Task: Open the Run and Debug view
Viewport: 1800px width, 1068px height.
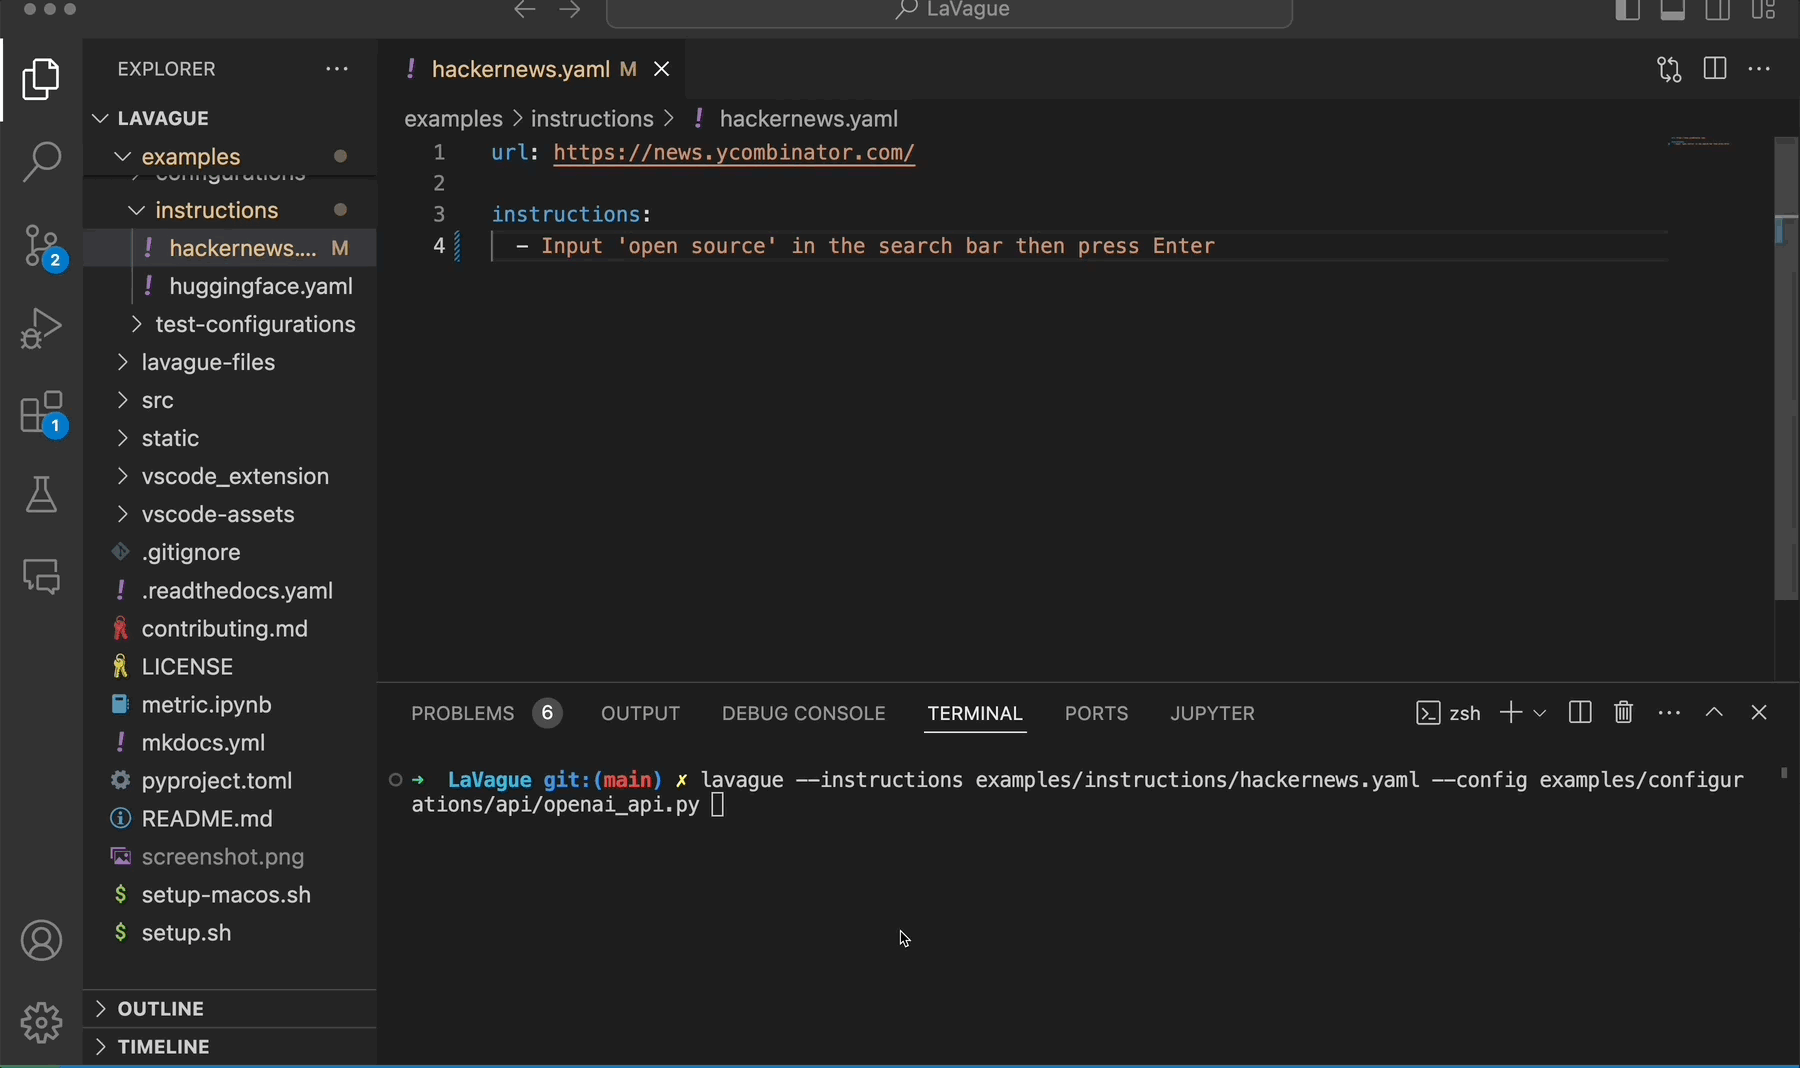Action: (41, 328)
